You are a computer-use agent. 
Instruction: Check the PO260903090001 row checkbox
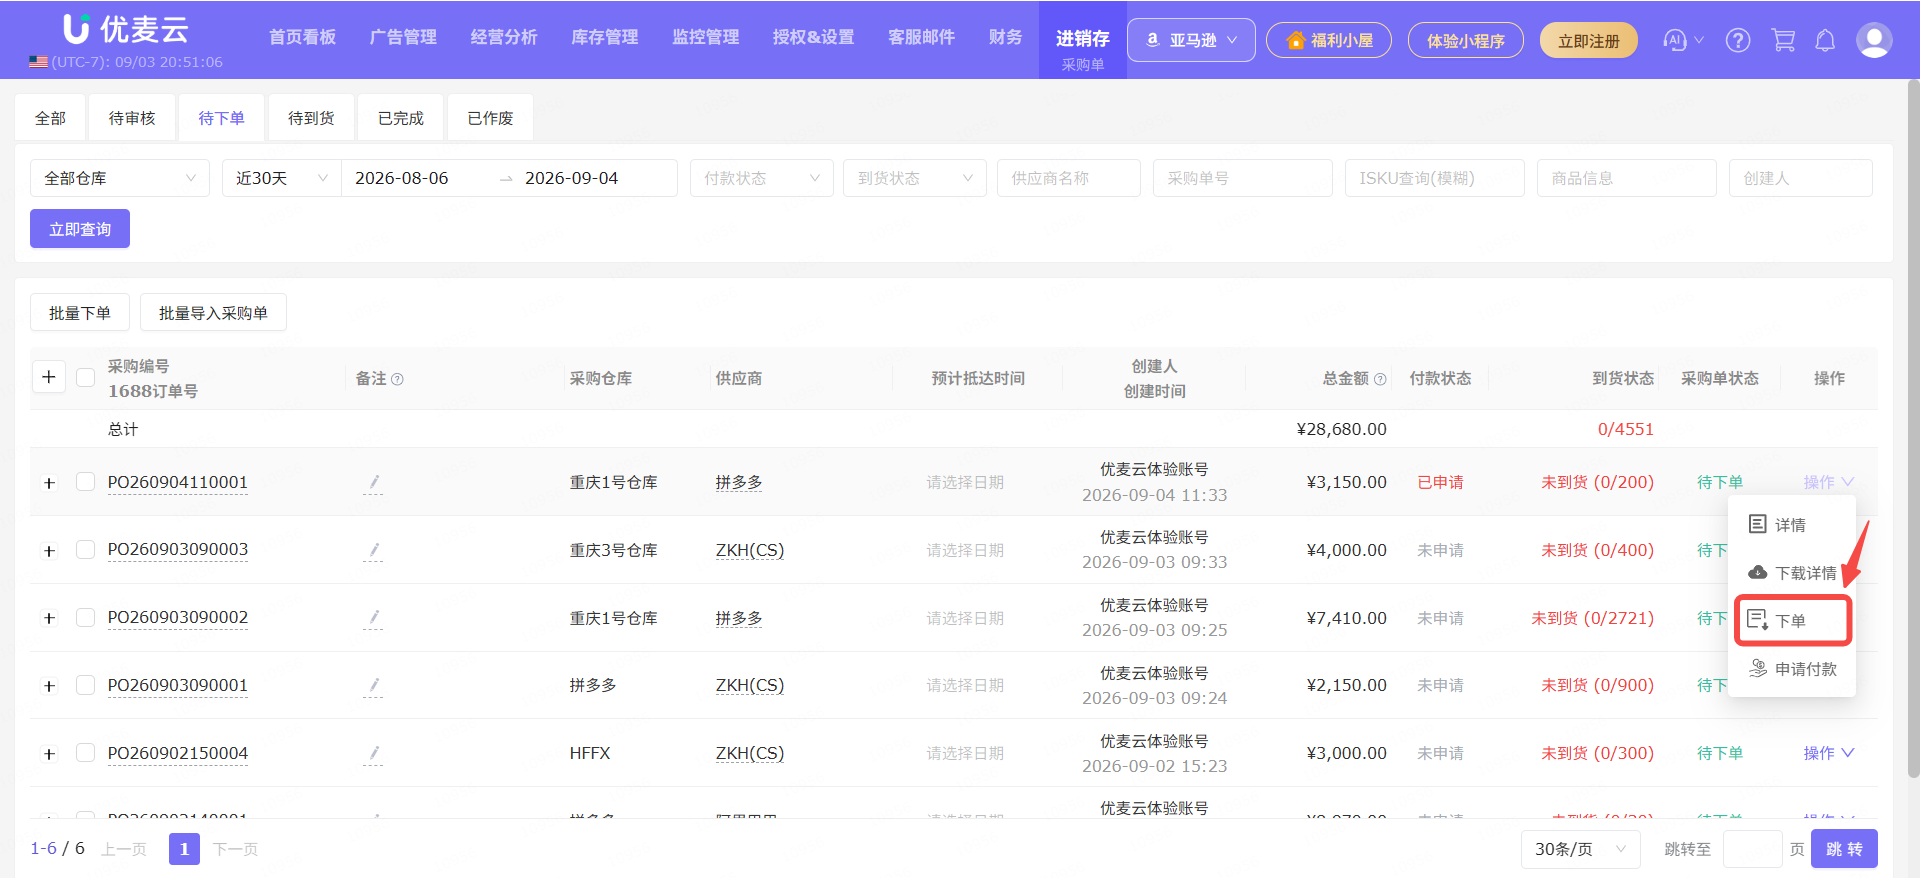pyautogui.click(x=85, y=685)
